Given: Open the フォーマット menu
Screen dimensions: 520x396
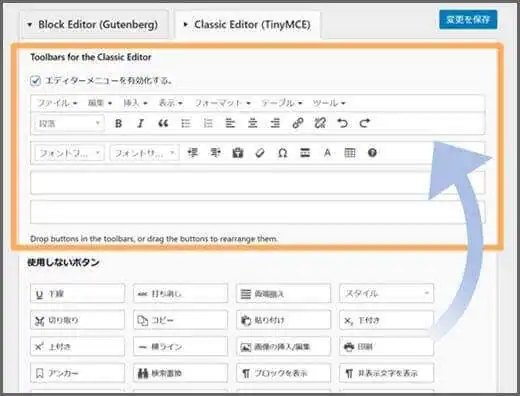Looking at the screenshot, I should (x=222, y=103).
